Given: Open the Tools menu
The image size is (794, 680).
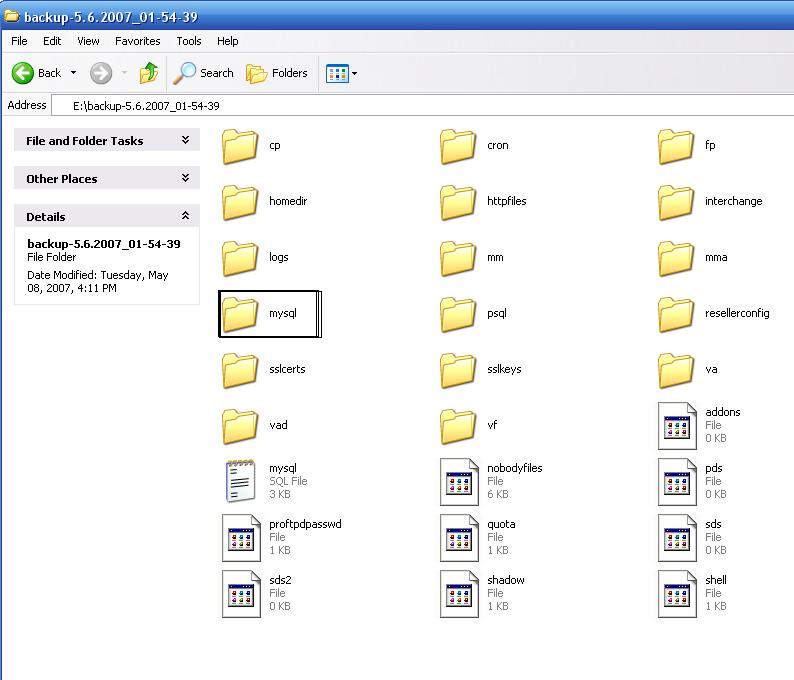Looking at the screenshot, I should 189,41.
